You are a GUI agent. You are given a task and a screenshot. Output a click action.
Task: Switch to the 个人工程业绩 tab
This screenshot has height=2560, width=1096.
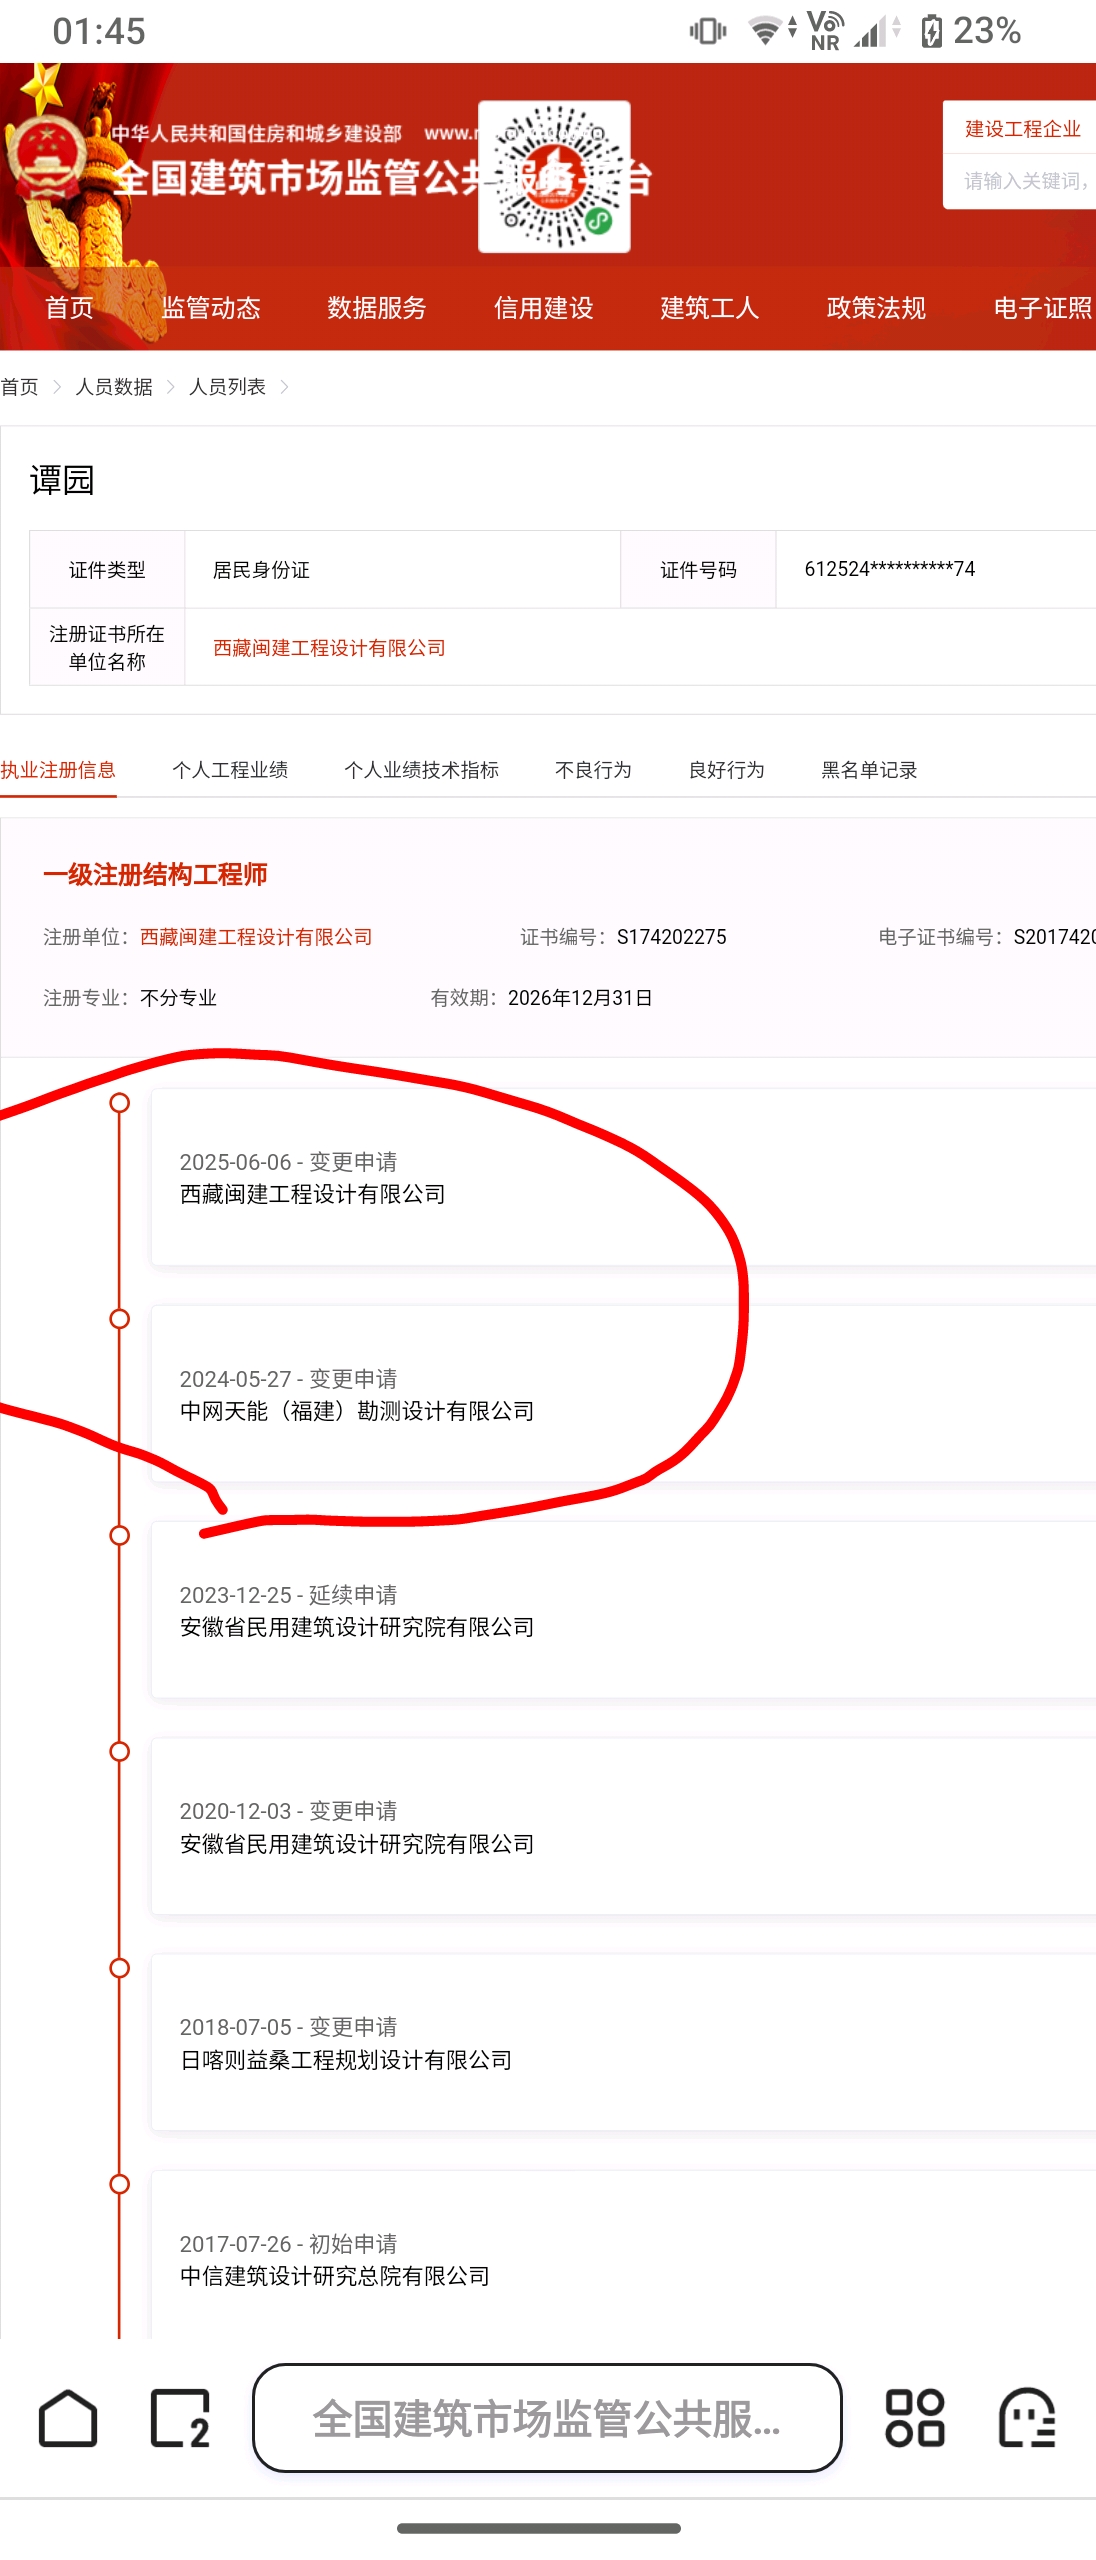(230, 770)
